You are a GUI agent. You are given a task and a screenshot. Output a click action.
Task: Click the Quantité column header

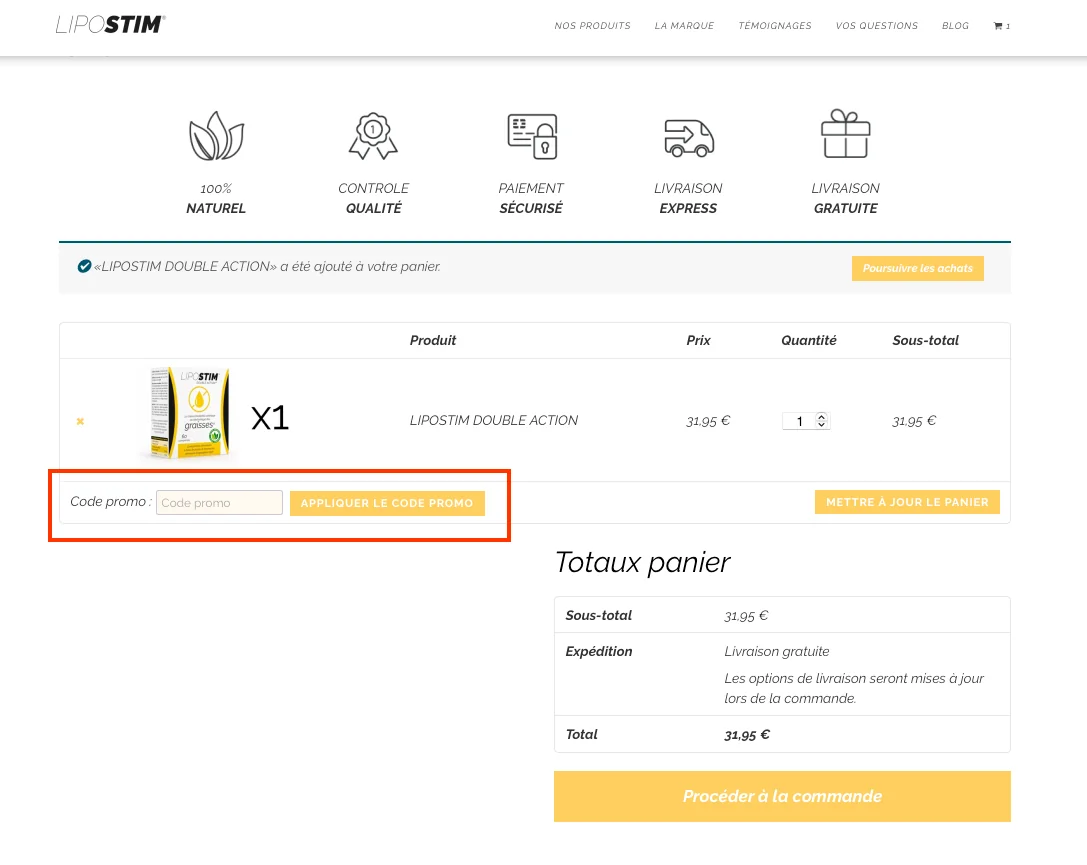point(809,340)
